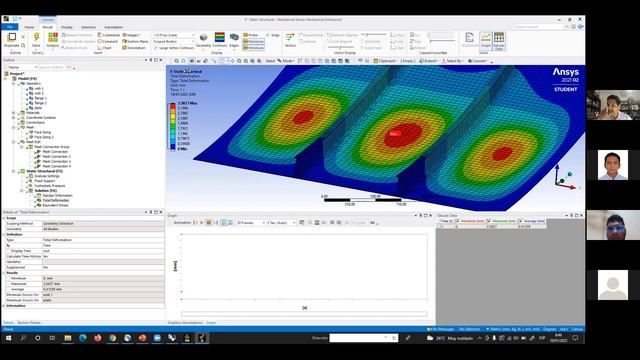Open the Select By dropdown
Image resolution: width=640 pixels, height=360 pixels.
pyautogui.click(x=453, y=61)
